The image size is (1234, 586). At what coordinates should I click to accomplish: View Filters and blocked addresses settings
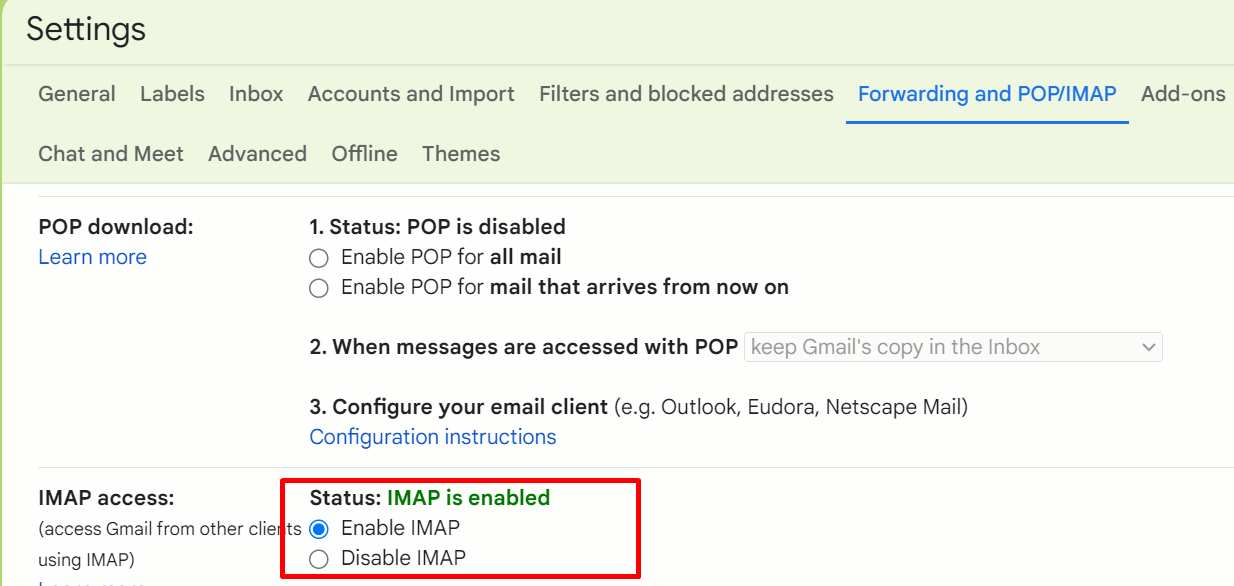685,93
